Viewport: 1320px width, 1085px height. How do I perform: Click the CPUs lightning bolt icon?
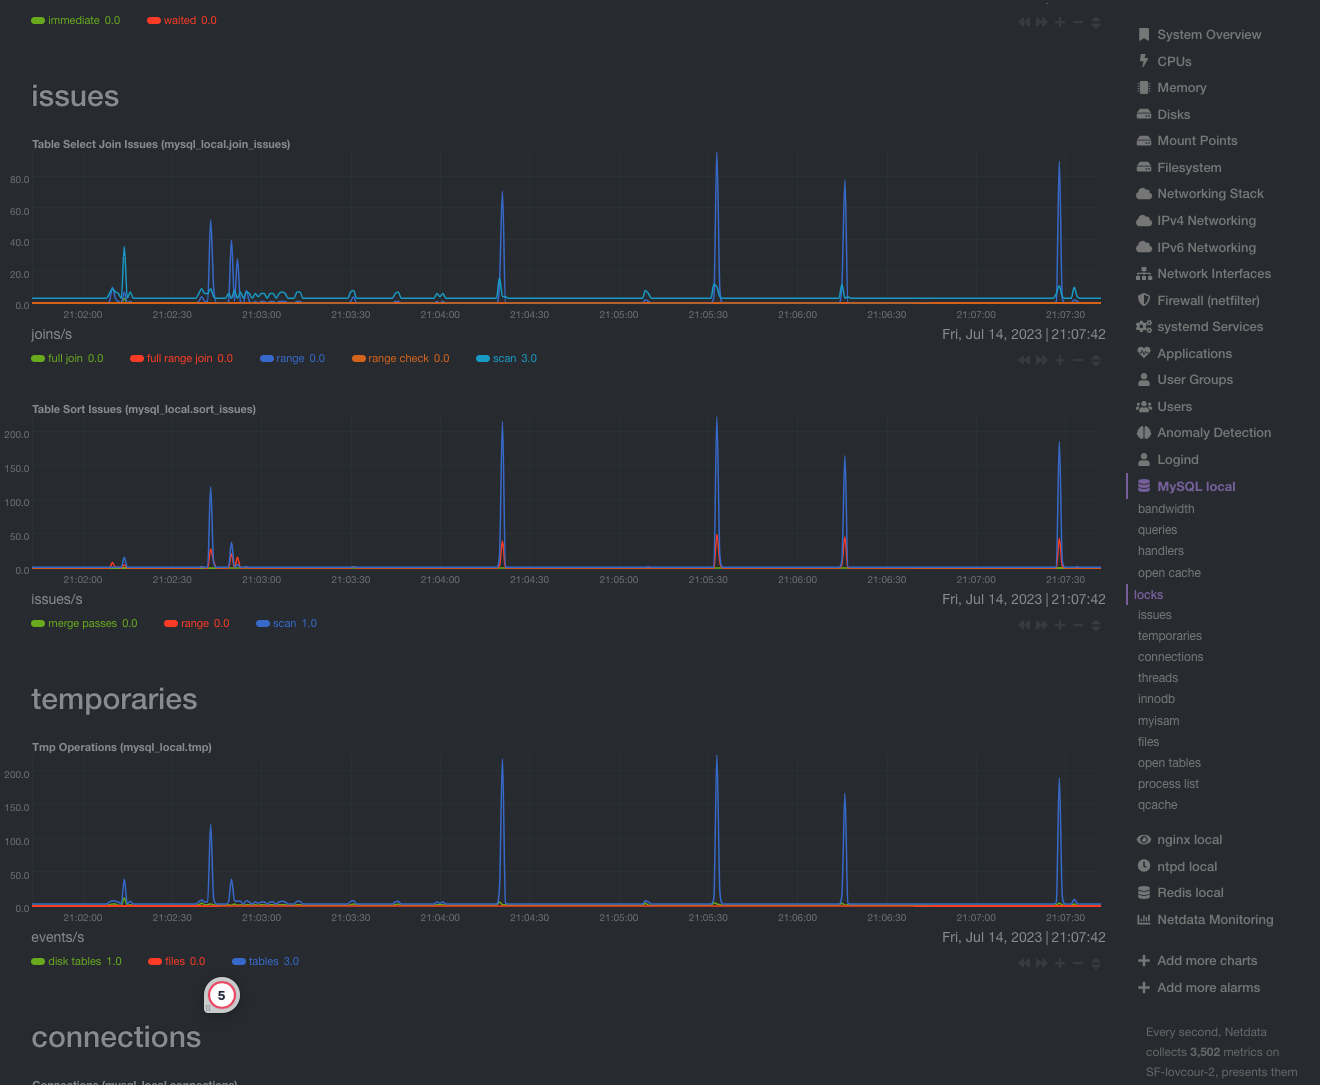click(x=1144, y=61)
